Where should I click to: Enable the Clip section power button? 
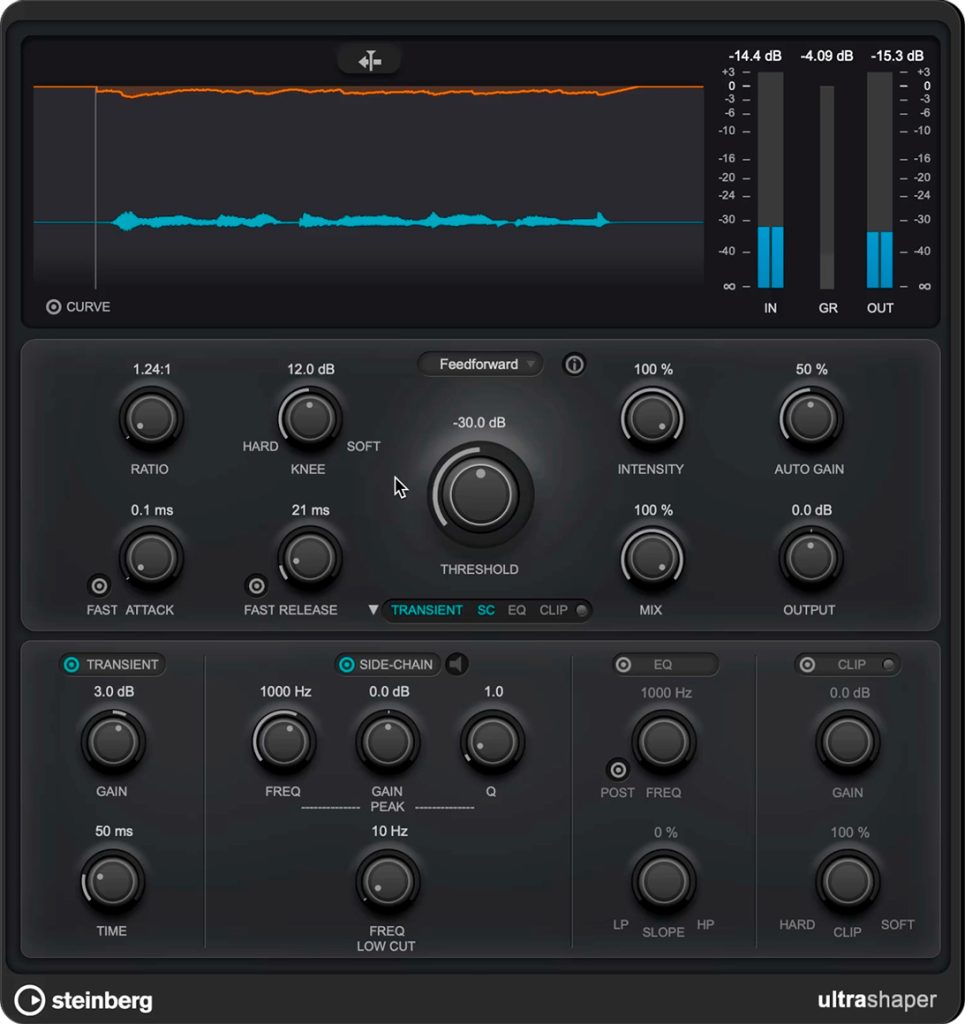(807, 664)
